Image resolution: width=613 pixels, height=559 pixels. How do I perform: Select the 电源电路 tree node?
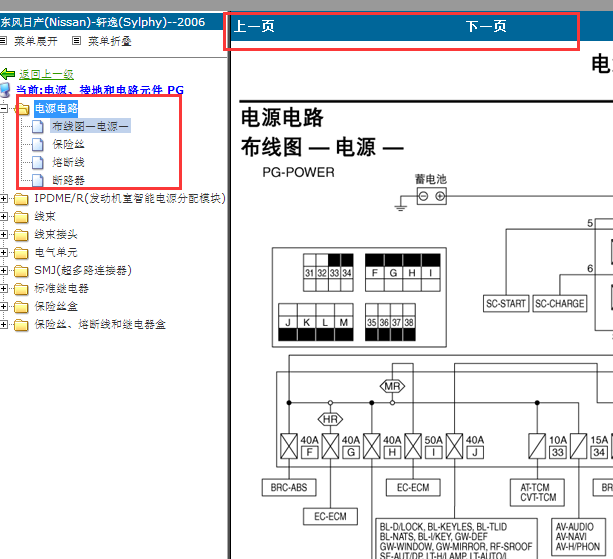pos(56,108)
